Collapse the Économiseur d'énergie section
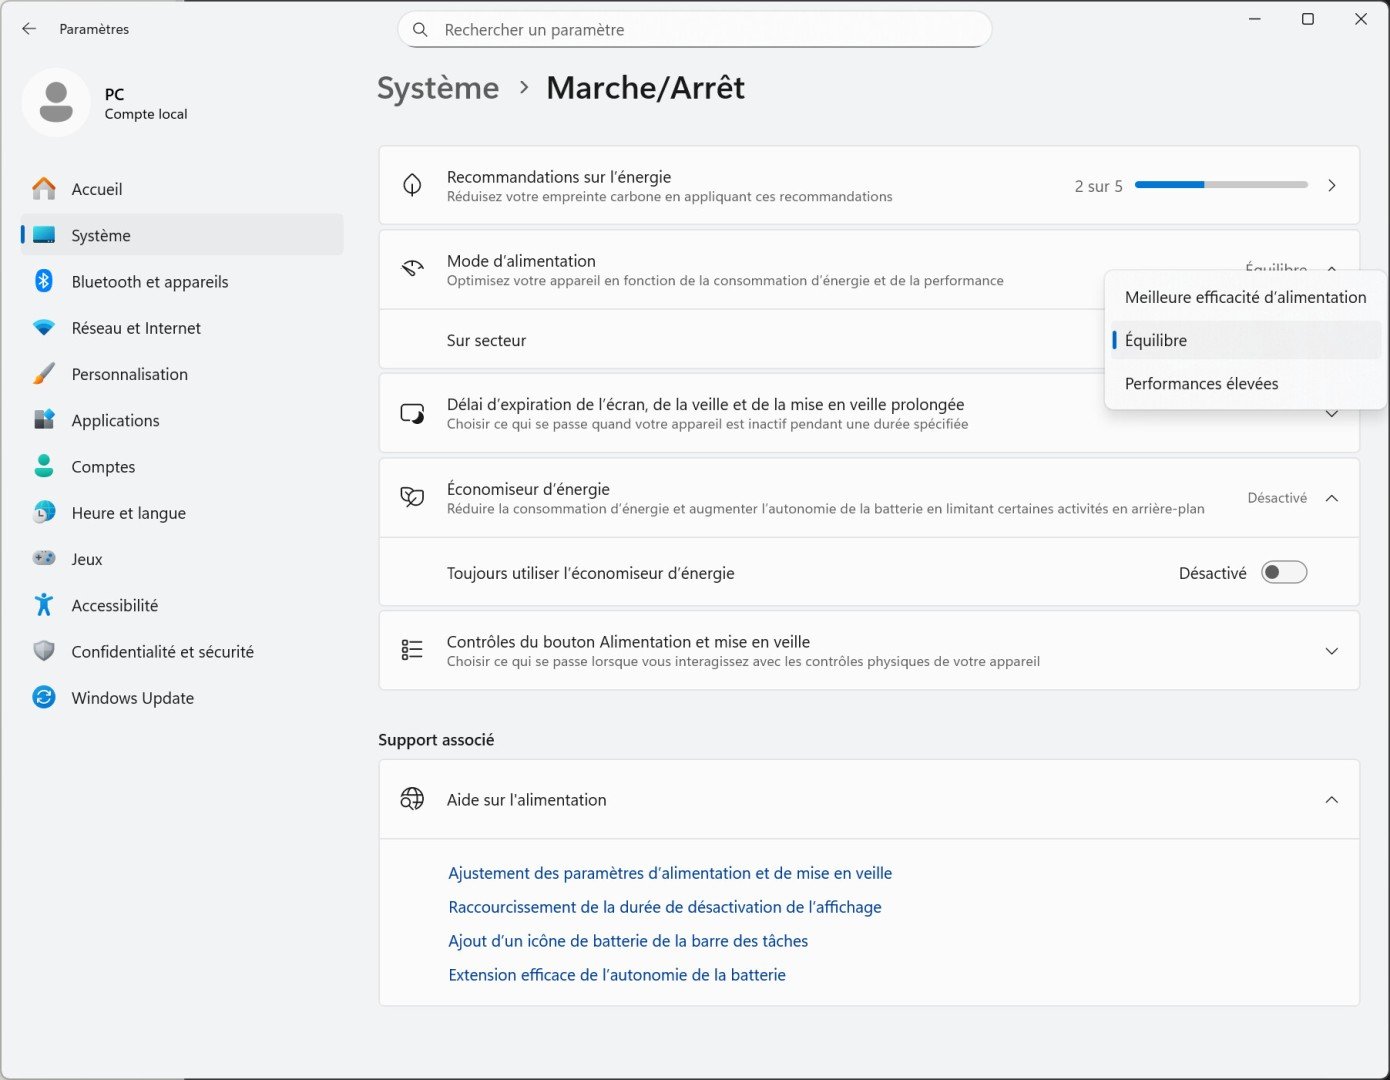The image size is (1390, 1080). click(x=1332, y=498)
